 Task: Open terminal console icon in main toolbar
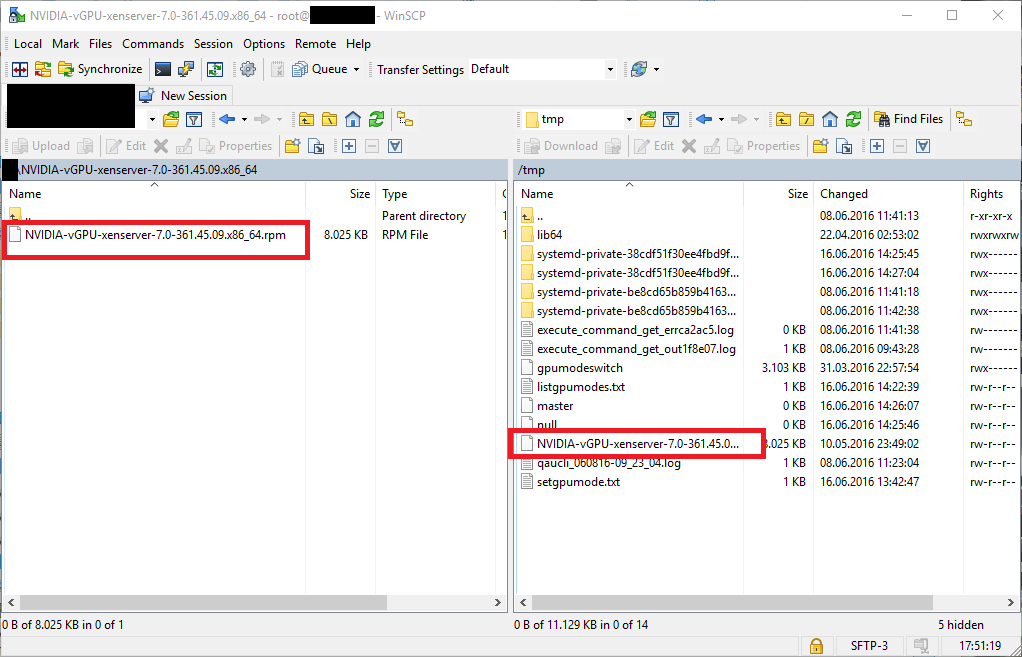(x=162, y=69)
